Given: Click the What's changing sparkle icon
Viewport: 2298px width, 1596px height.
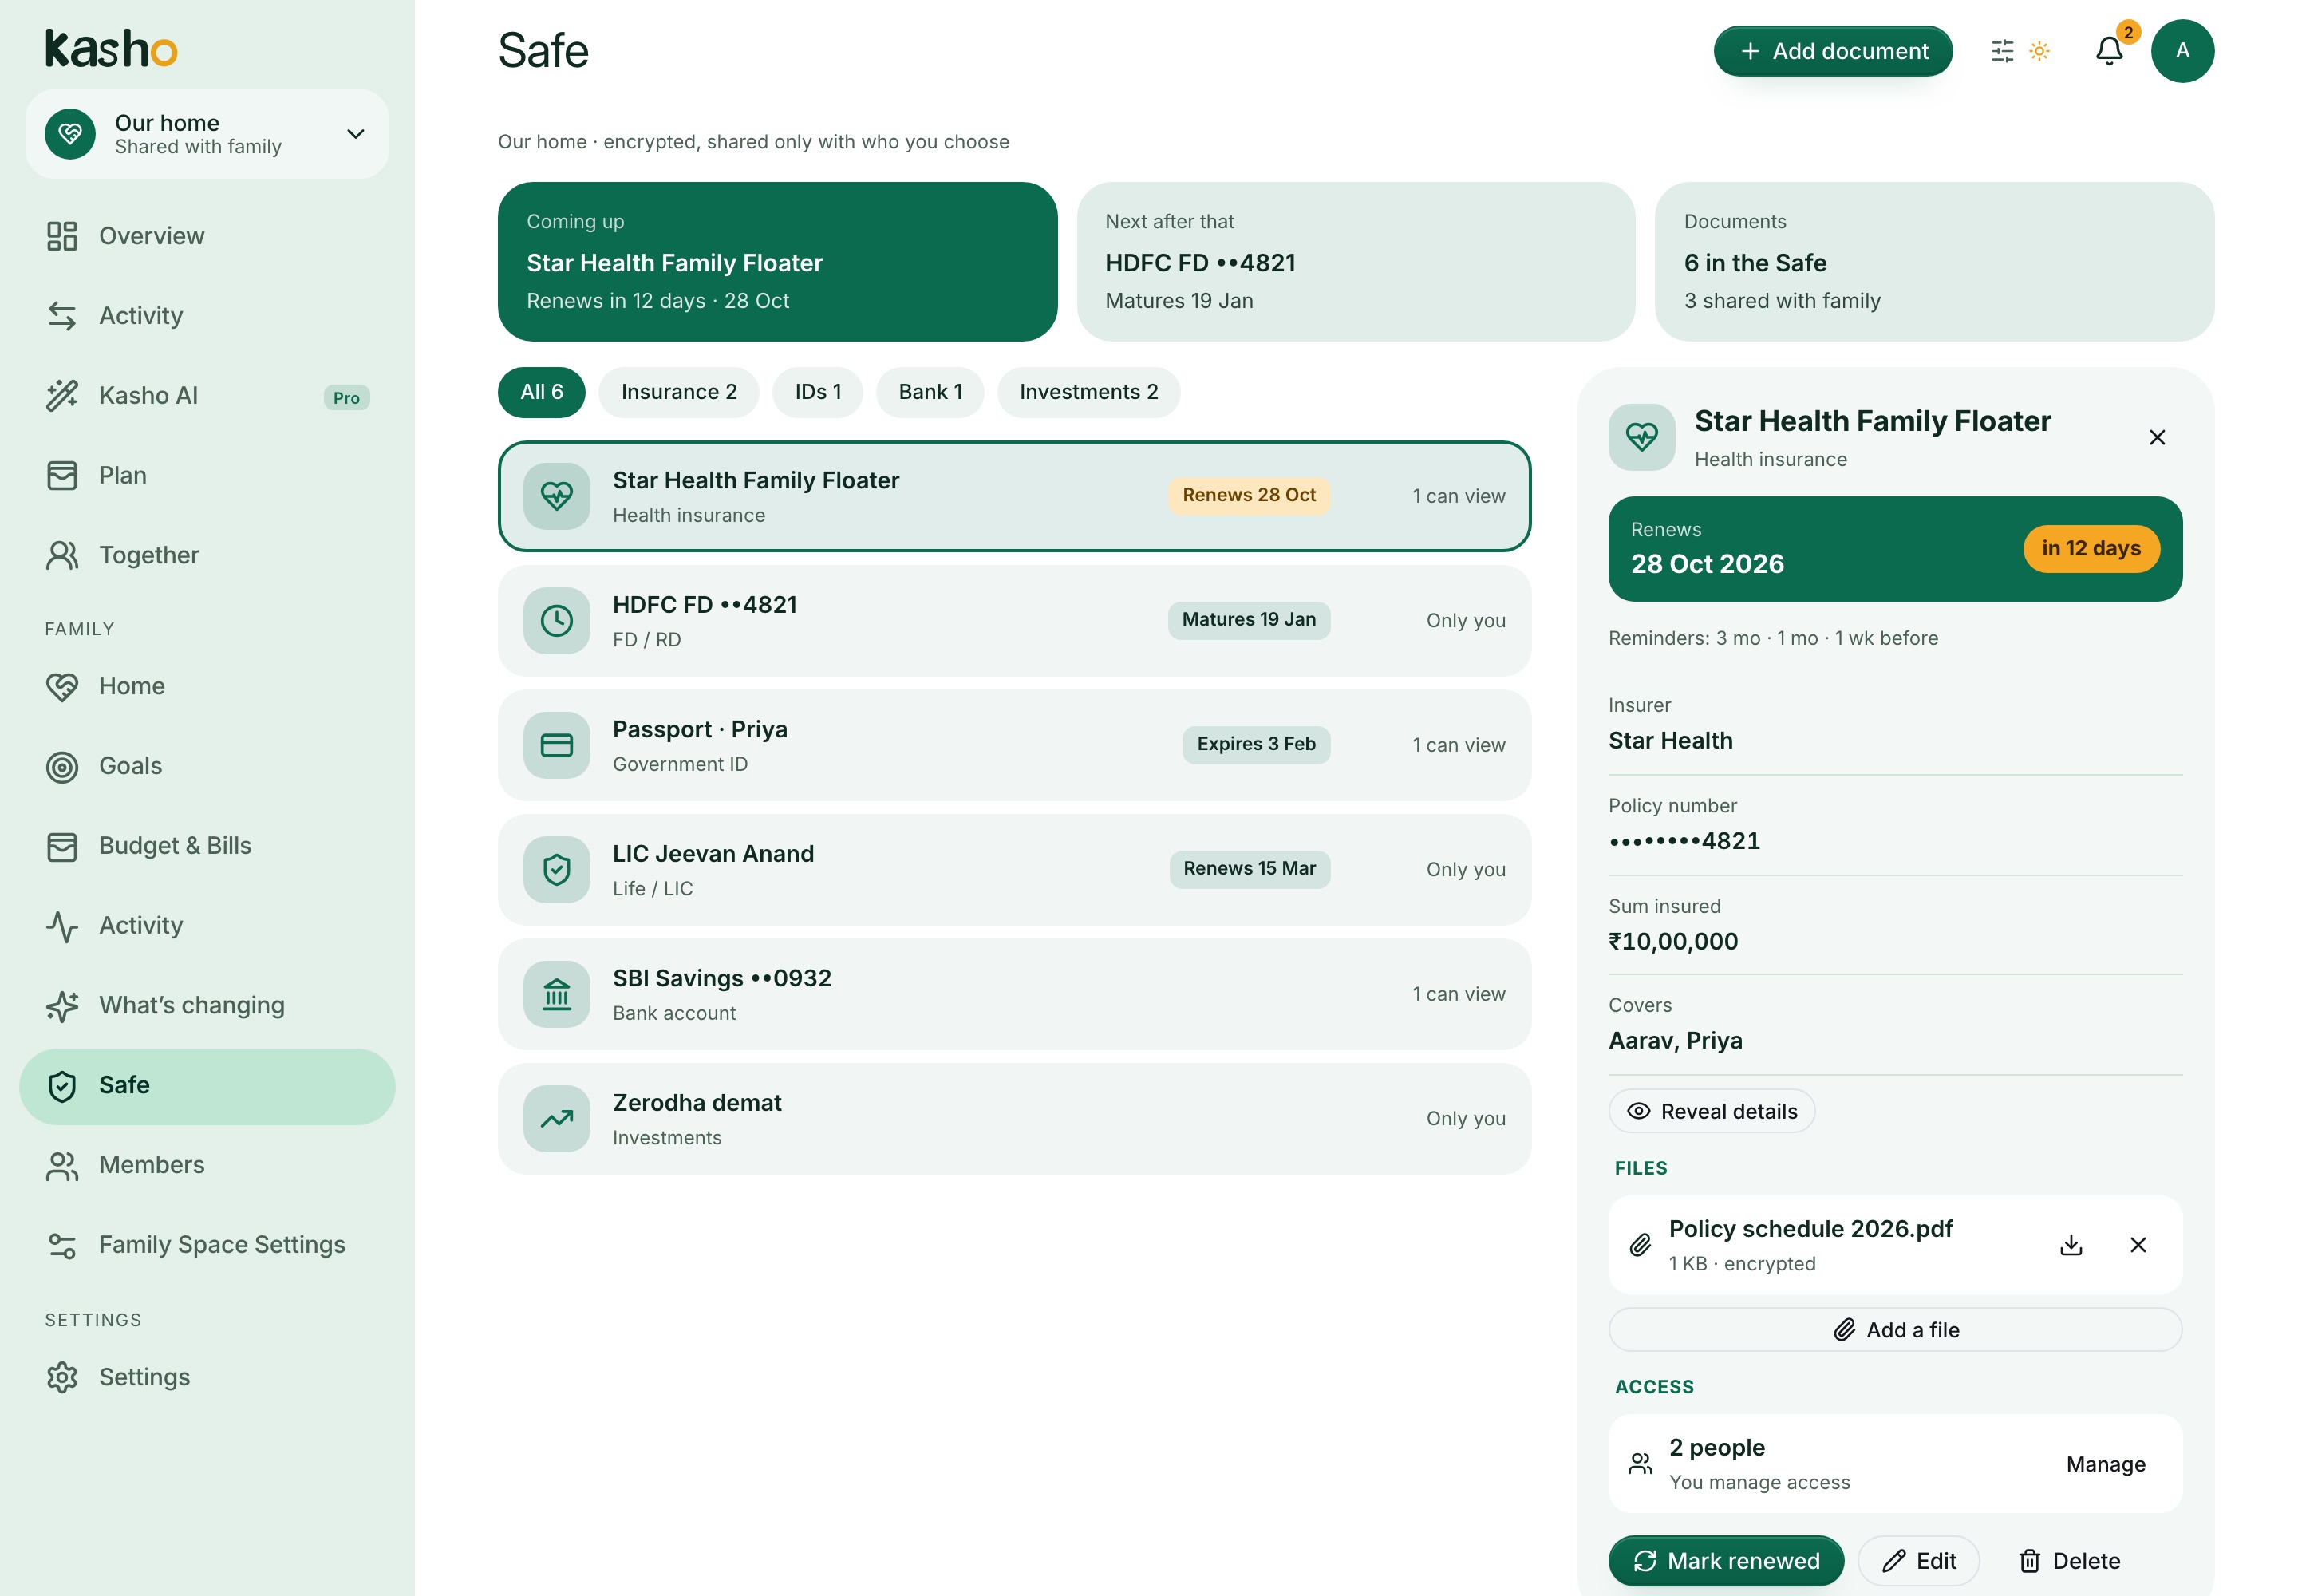Looking at the screenshot, I should click(62, 1006).
